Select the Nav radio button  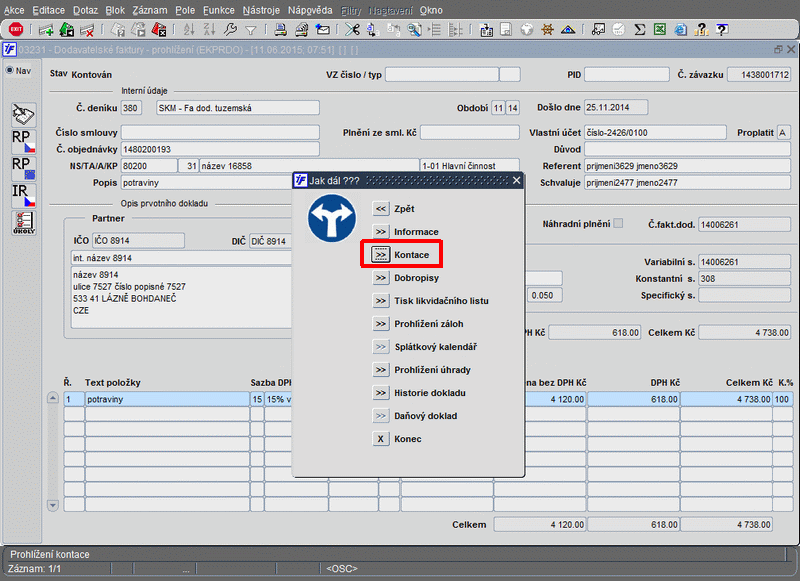pos(9,70)
